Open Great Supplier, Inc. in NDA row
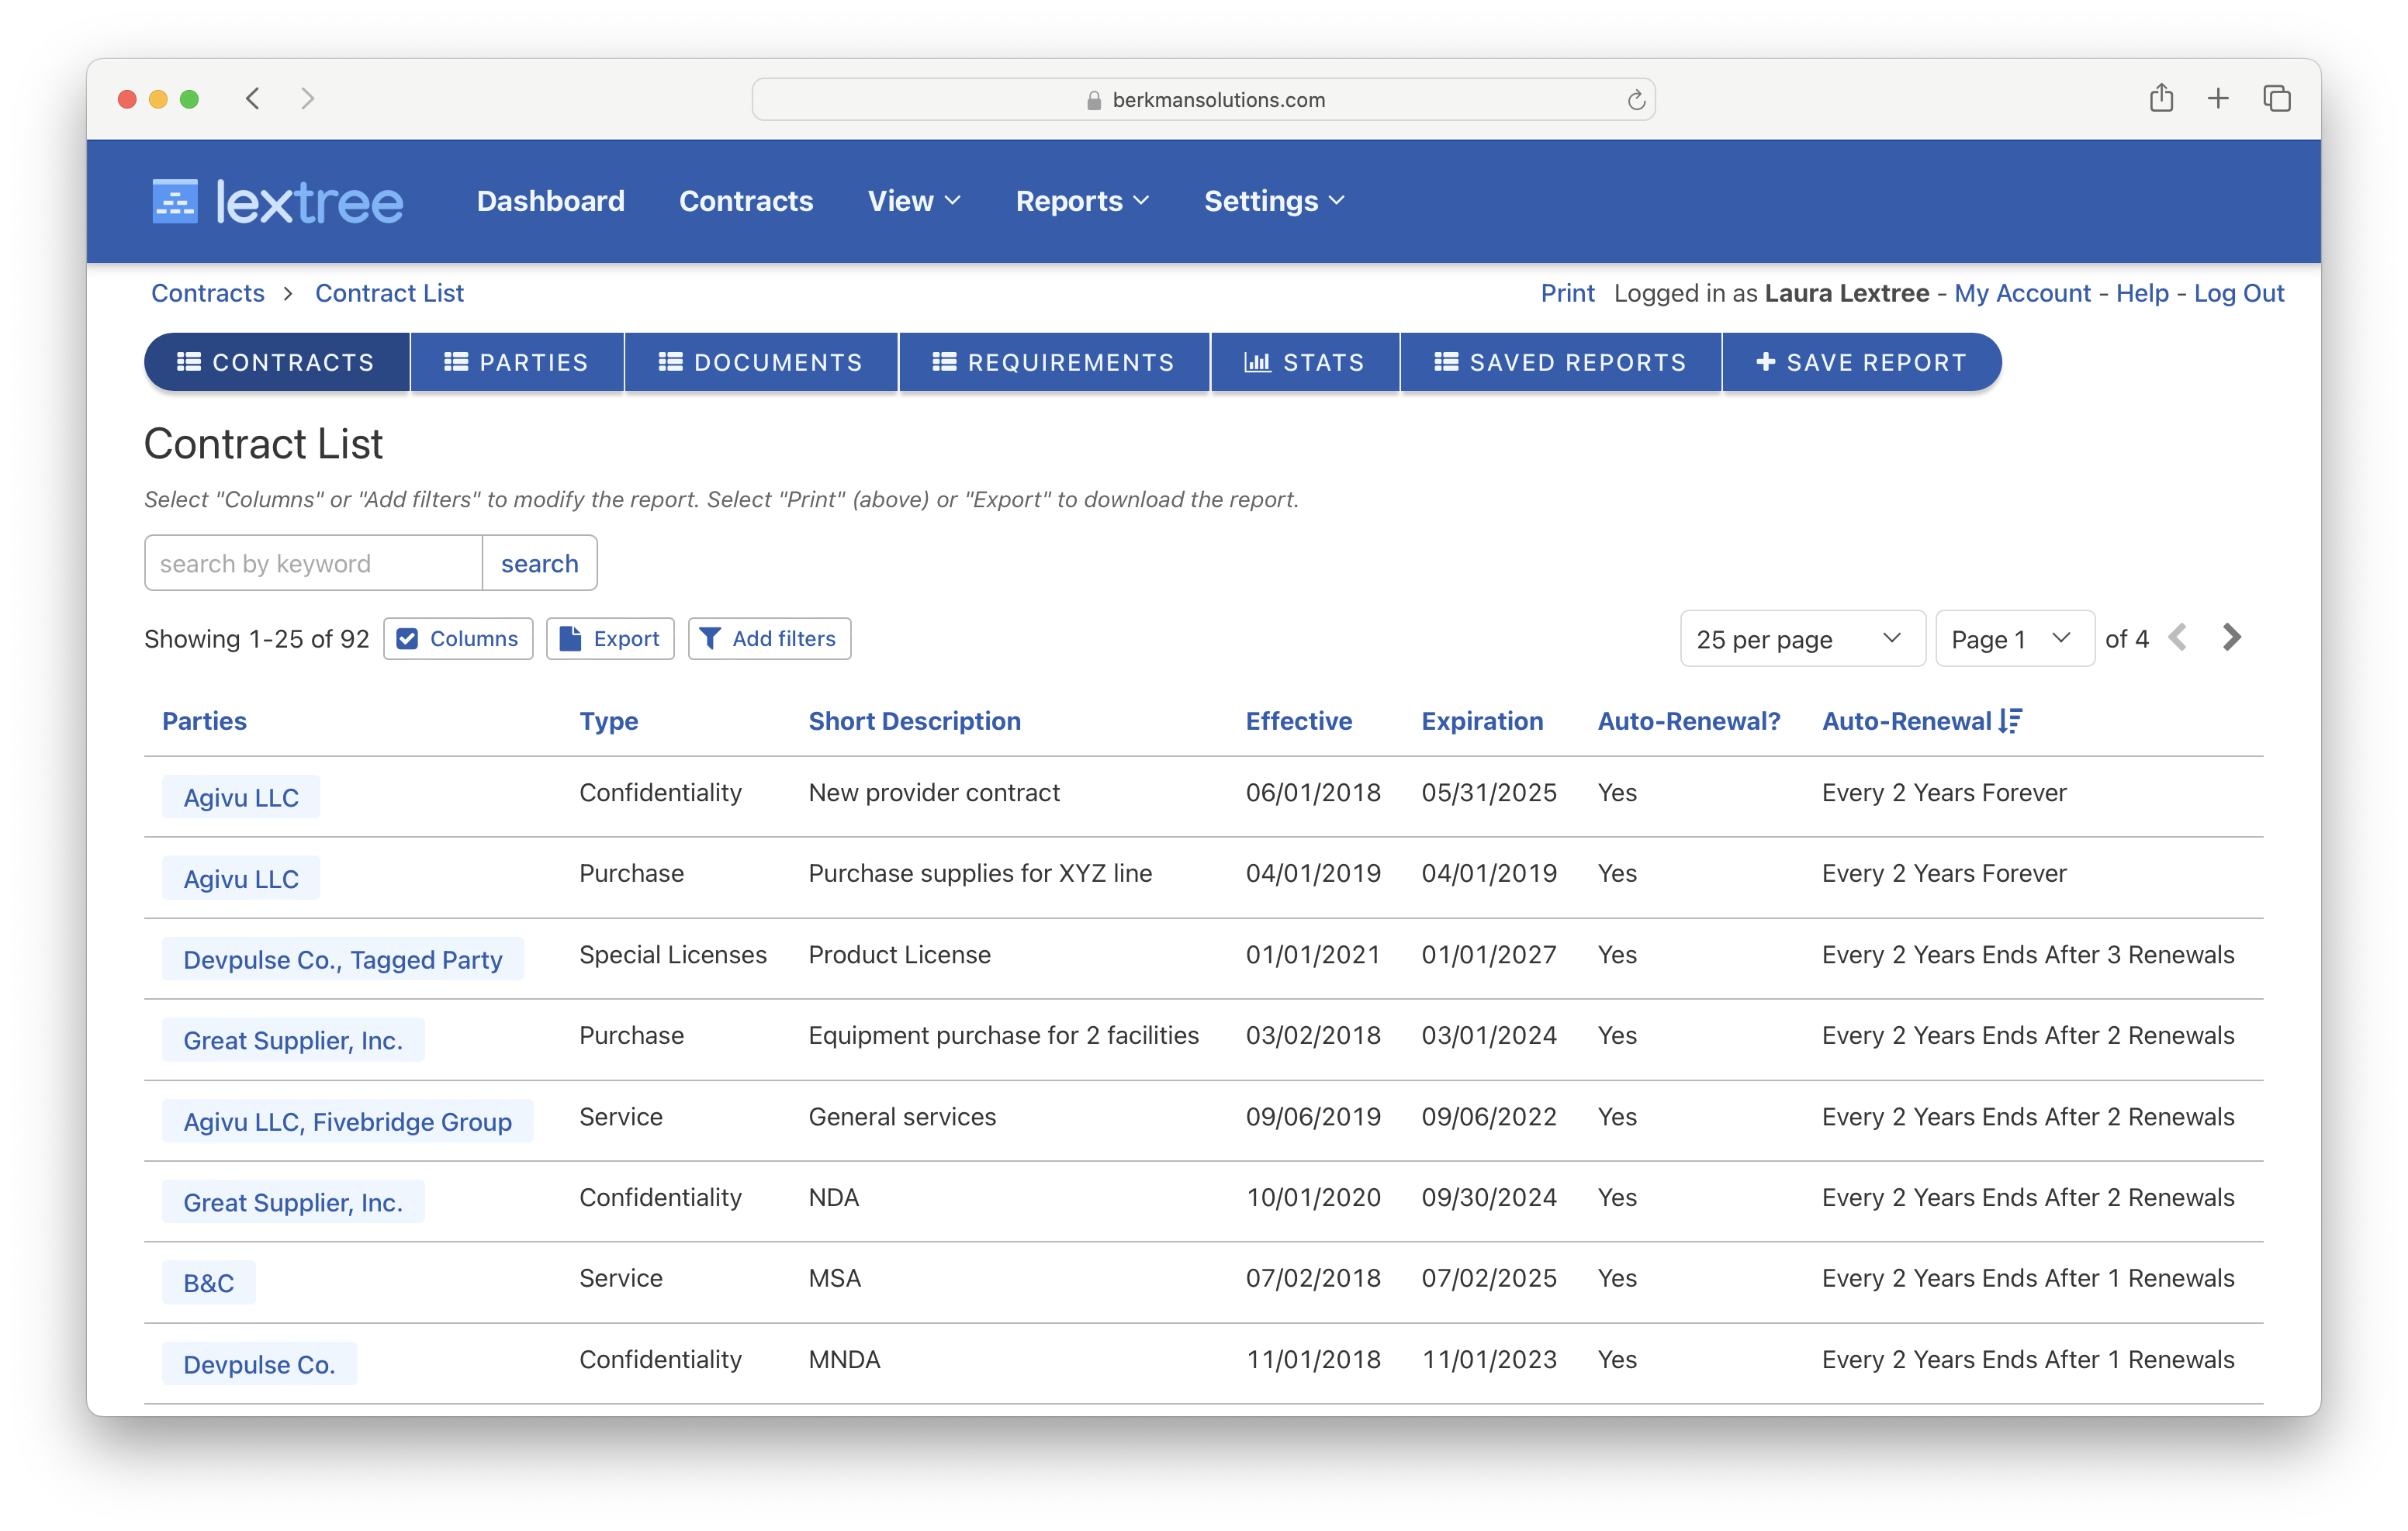This screenshot has width=2408, height=1531. click(x=293, y=1202)
